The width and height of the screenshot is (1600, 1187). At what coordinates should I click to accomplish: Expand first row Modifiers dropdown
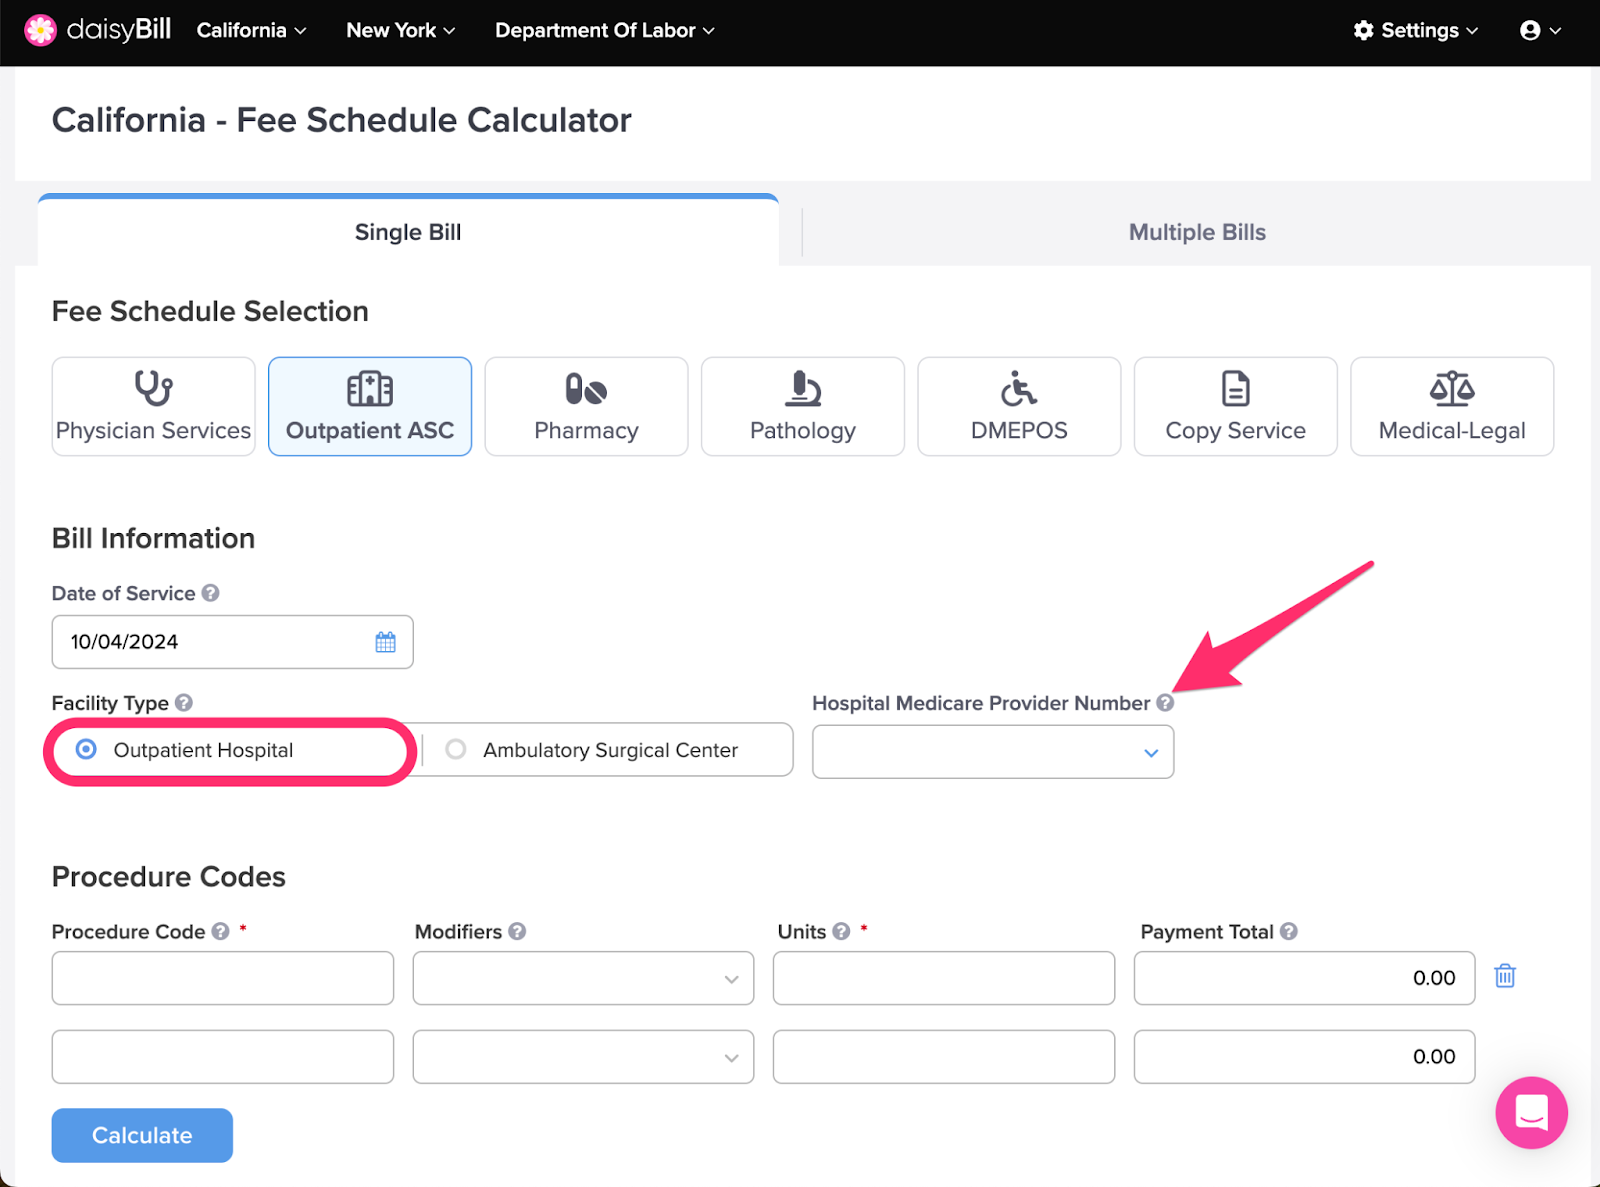click(583, 978)
